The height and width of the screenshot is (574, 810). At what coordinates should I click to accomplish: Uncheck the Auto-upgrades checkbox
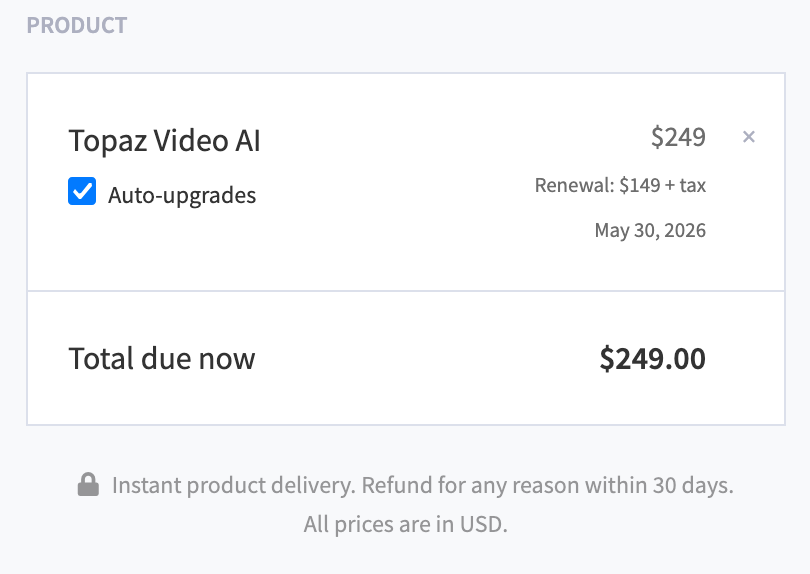pyautogui.click(x=82, y=192)
